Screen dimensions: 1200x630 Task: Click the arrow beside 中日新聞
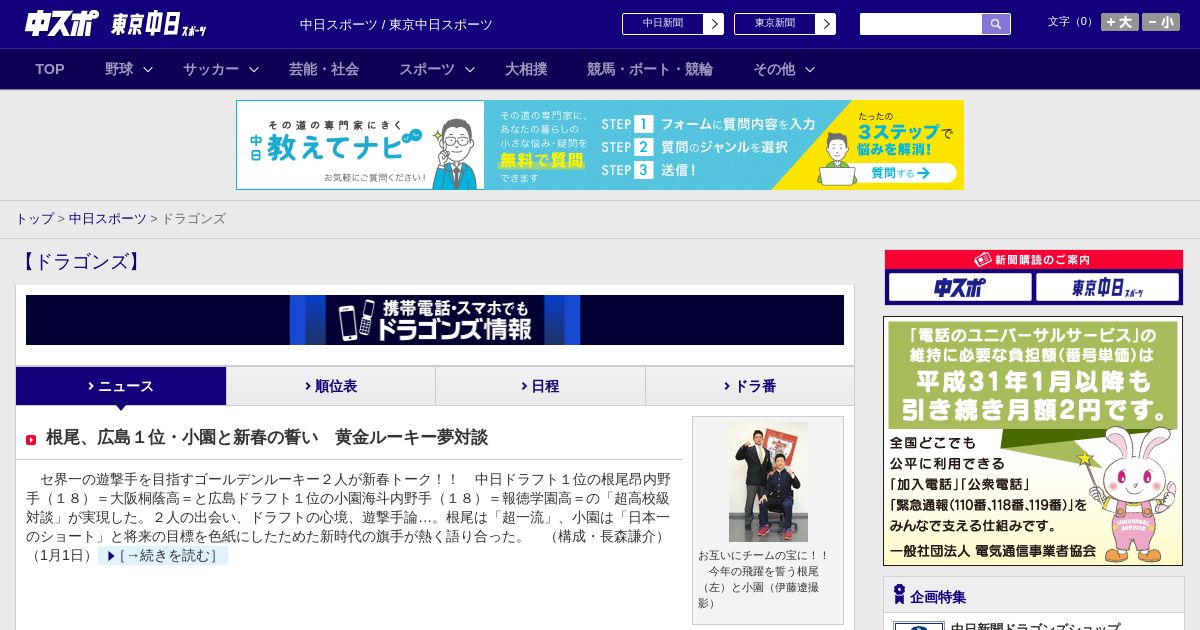(x=714, y=24)
